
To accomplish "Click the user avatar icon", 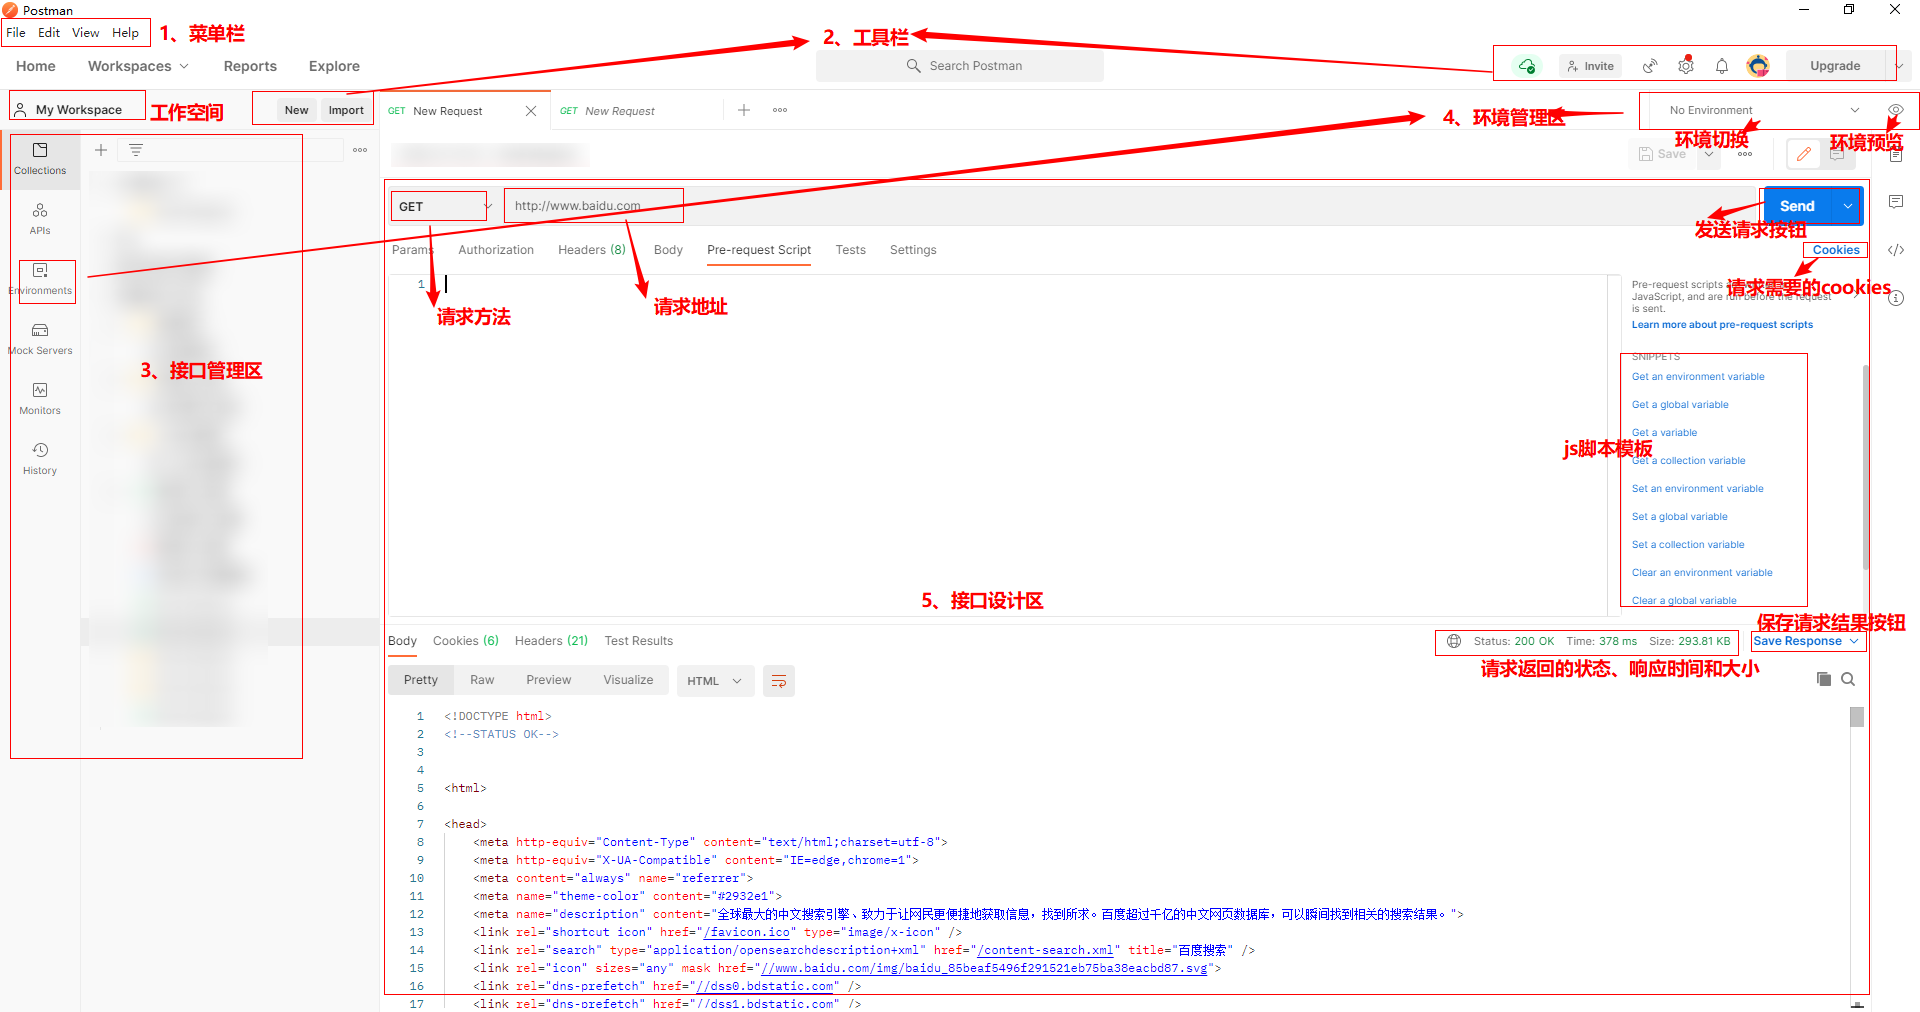I will [x=1758, y=66].
